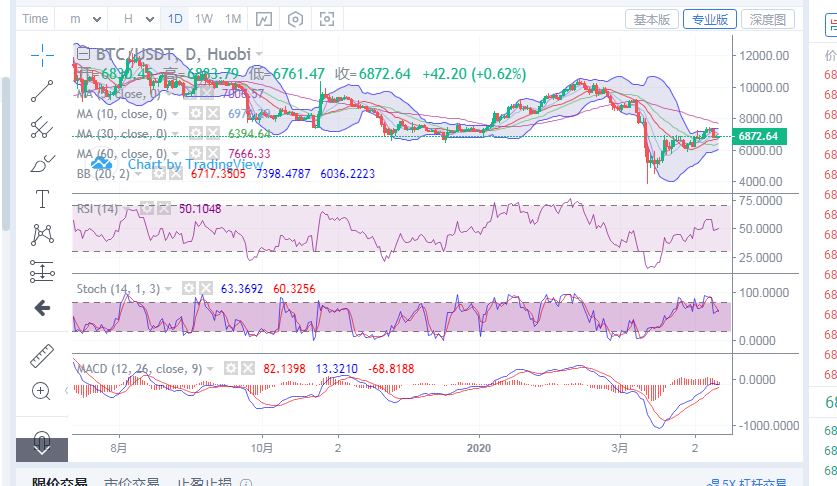Select the trend line drawing tool
This screenshot has height=486, width=837.
[x=42, y=91]
